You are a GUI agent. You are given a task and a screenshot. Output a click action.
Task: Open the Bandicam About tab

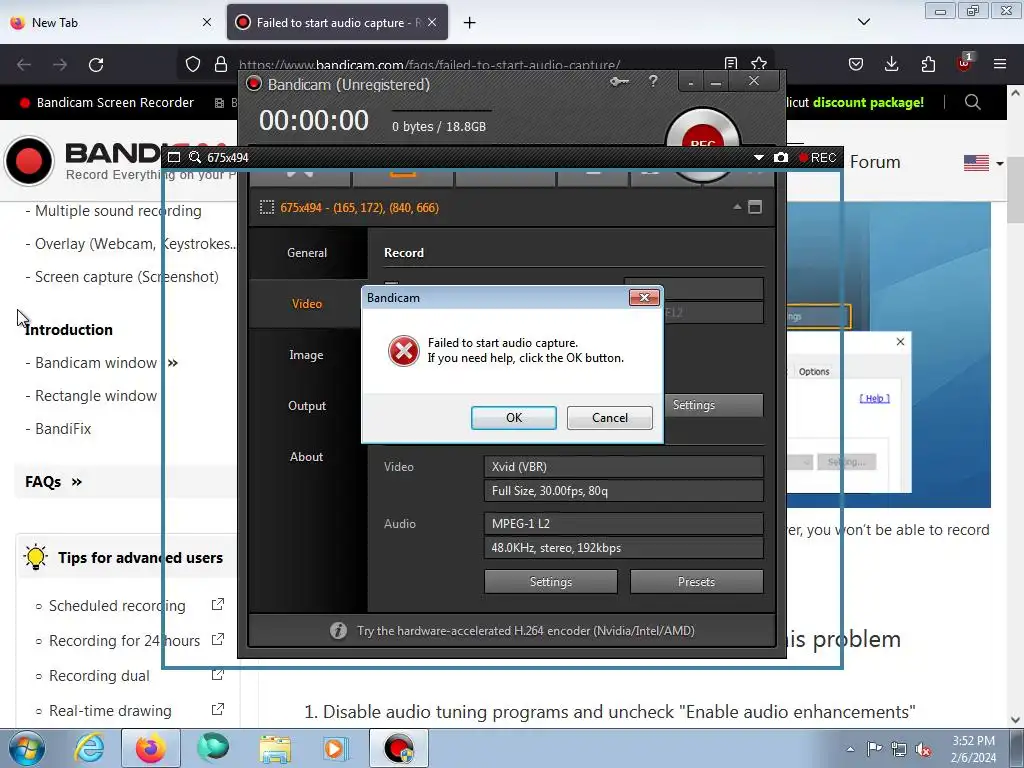click(307, 456)
